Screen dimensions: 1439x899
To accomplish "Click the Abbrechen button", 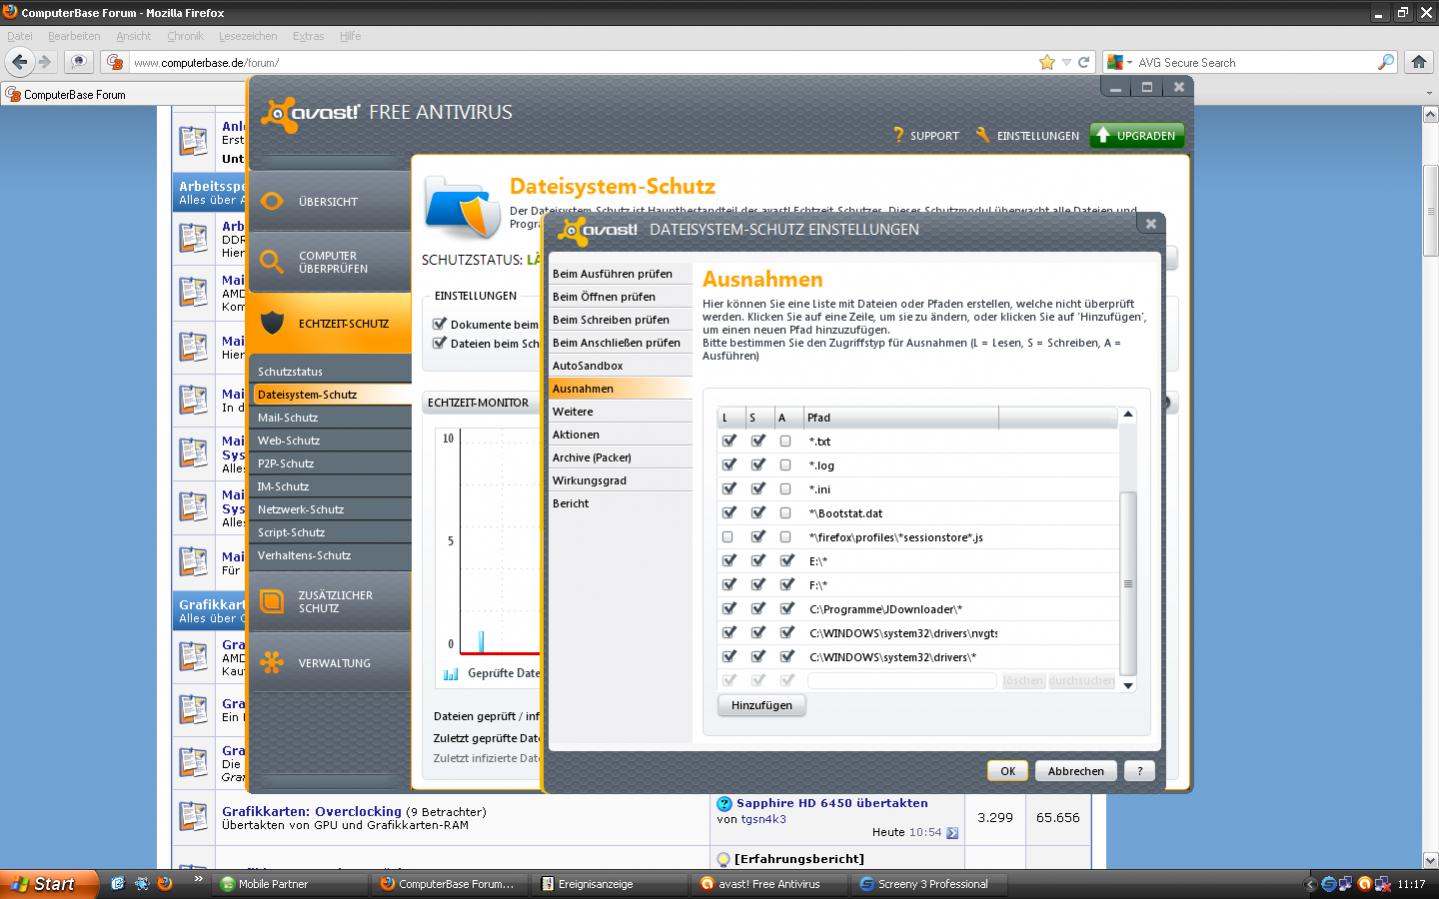I will [x=1076, y=771].
